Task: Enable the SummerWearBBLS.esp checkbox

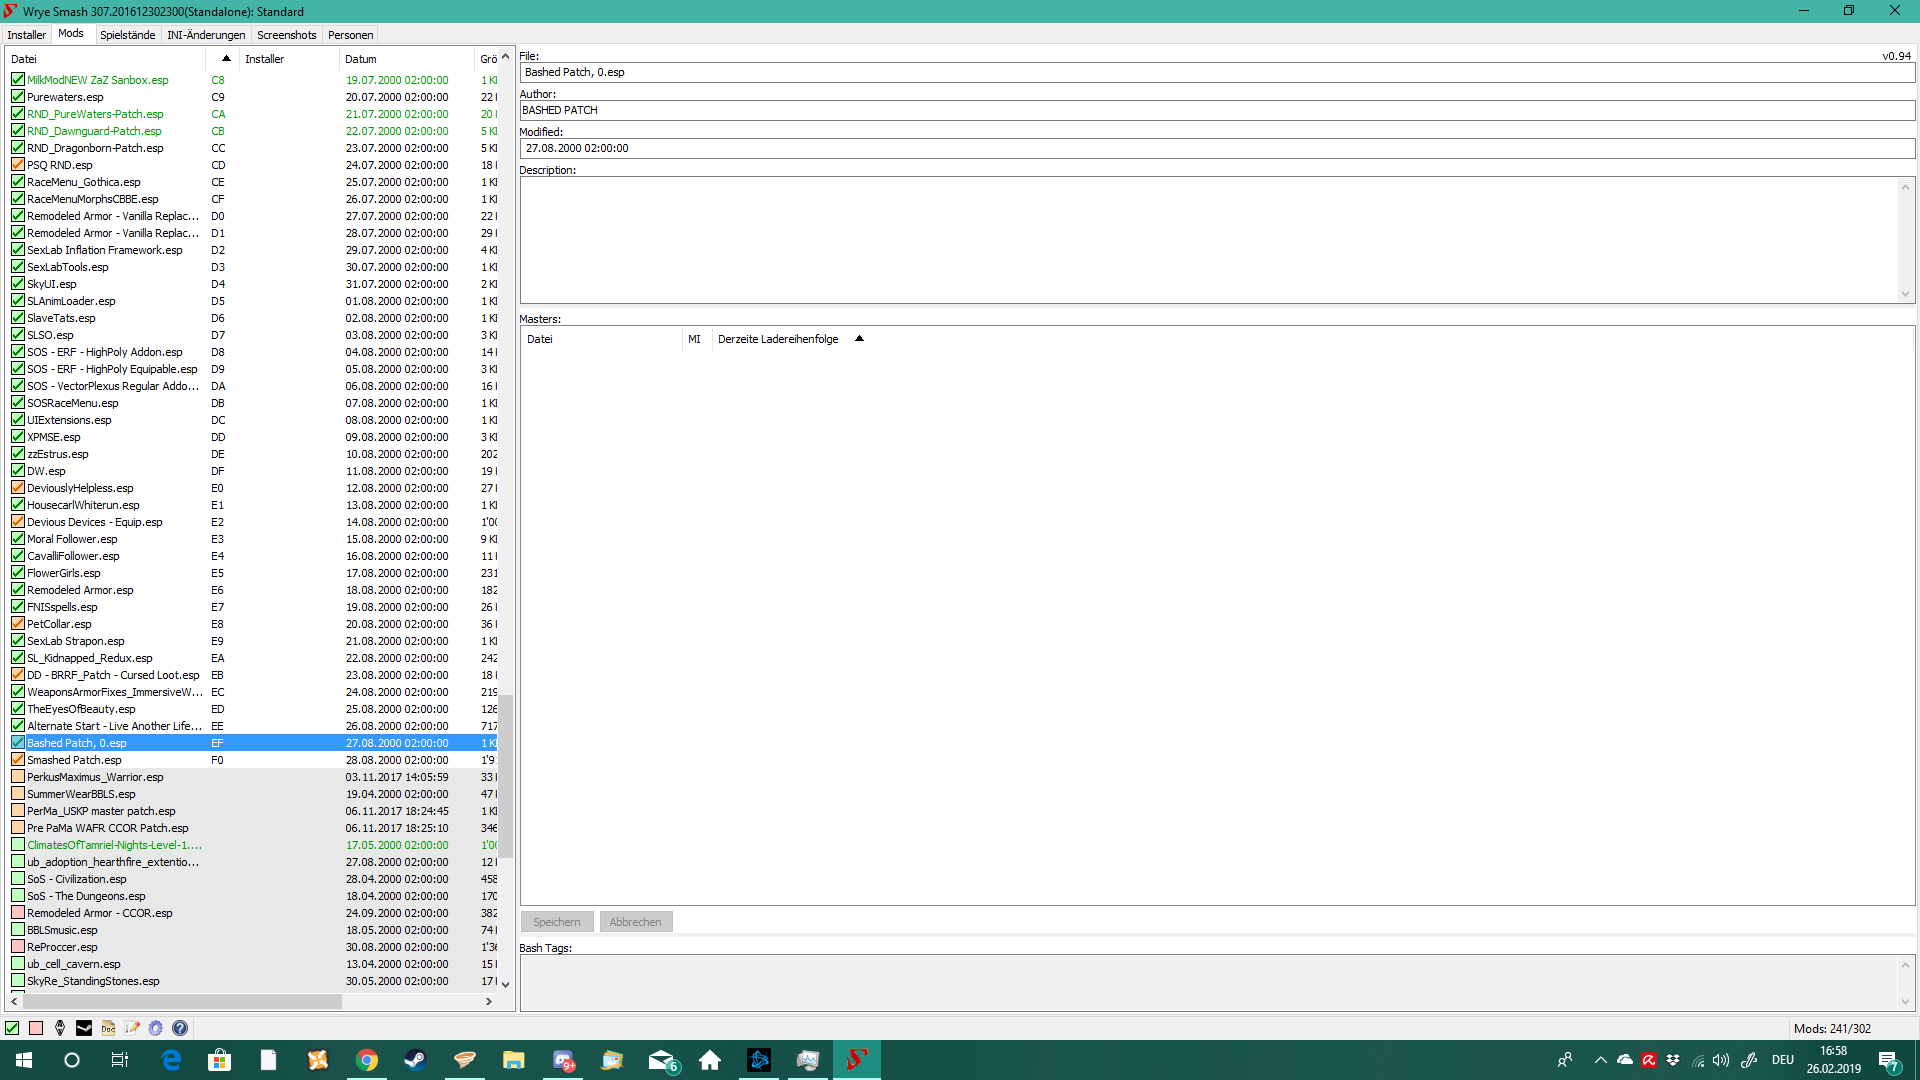Action: [x=18, y=794]
